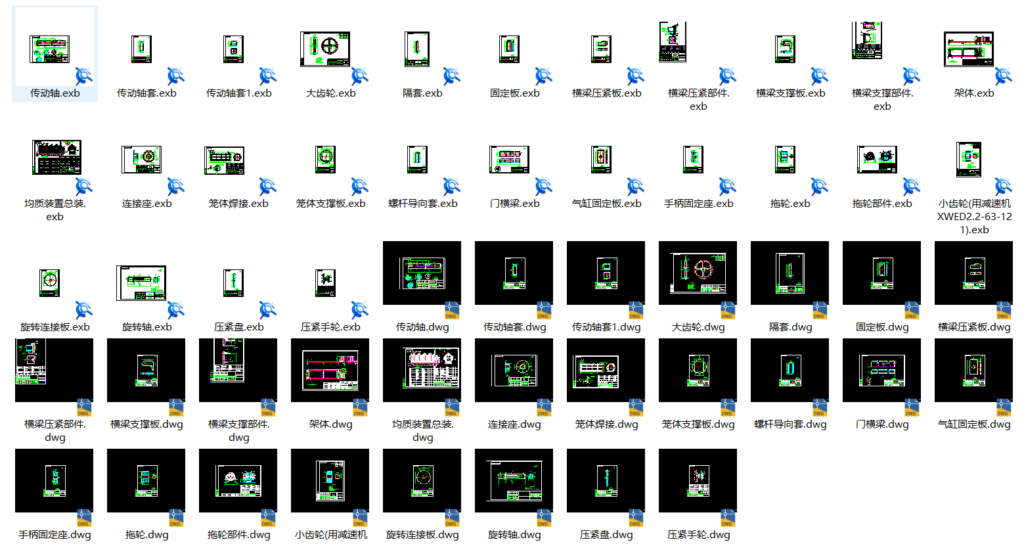Click the file name 隔套.dwg
The height and width of the screenshot is (544, 1024).
[790, 327]
